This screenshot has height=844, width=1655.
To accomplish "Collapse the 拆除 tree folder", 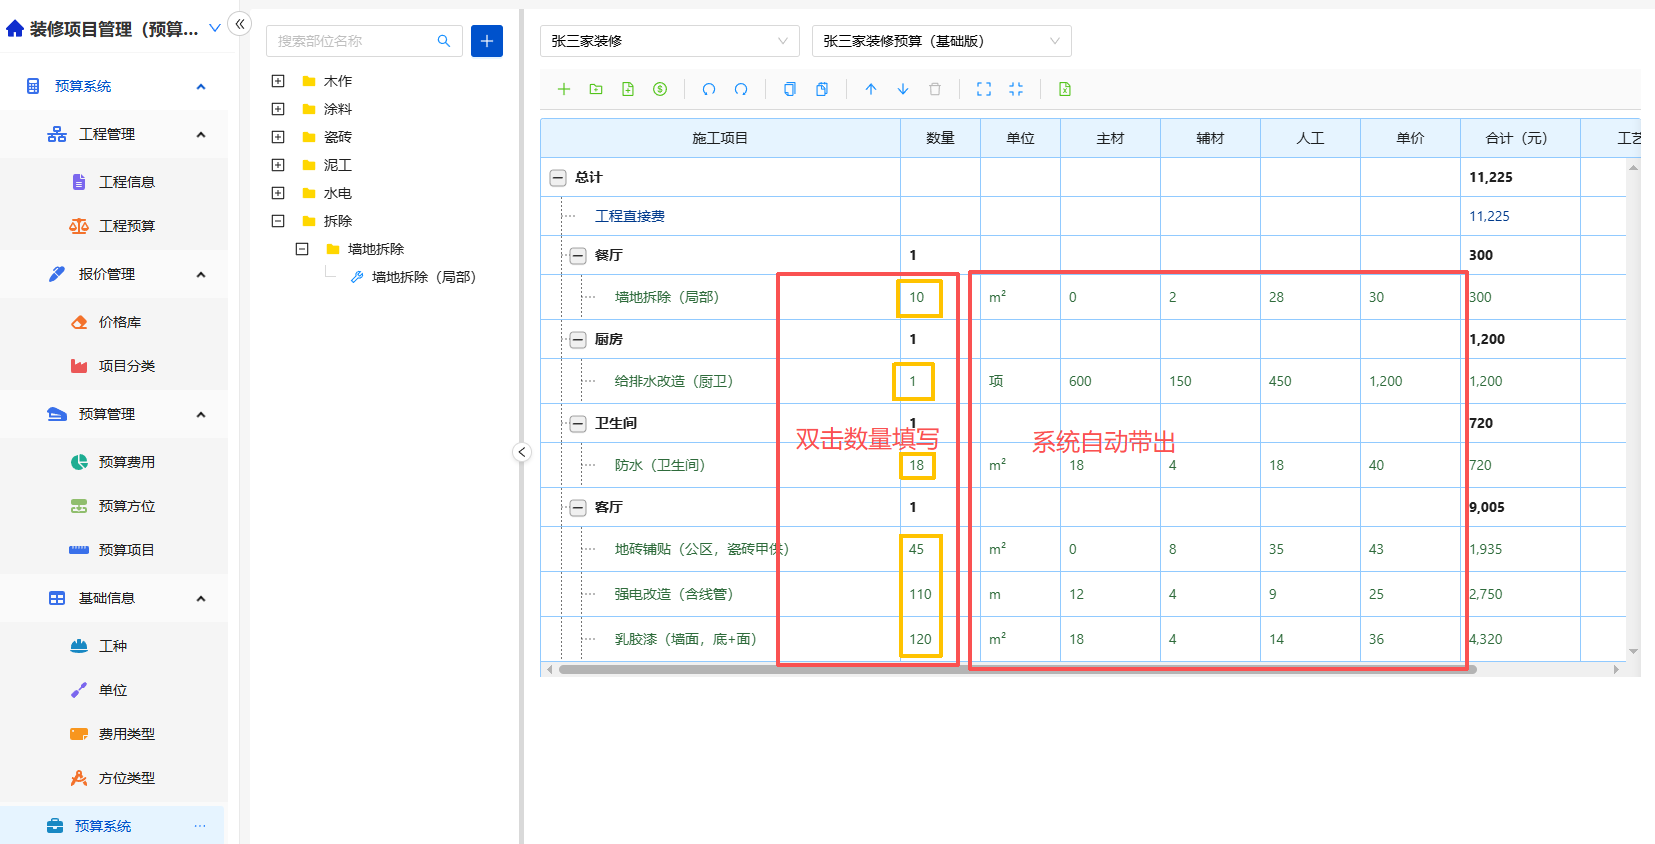I will pyautogui.click(x=278, y=221).
